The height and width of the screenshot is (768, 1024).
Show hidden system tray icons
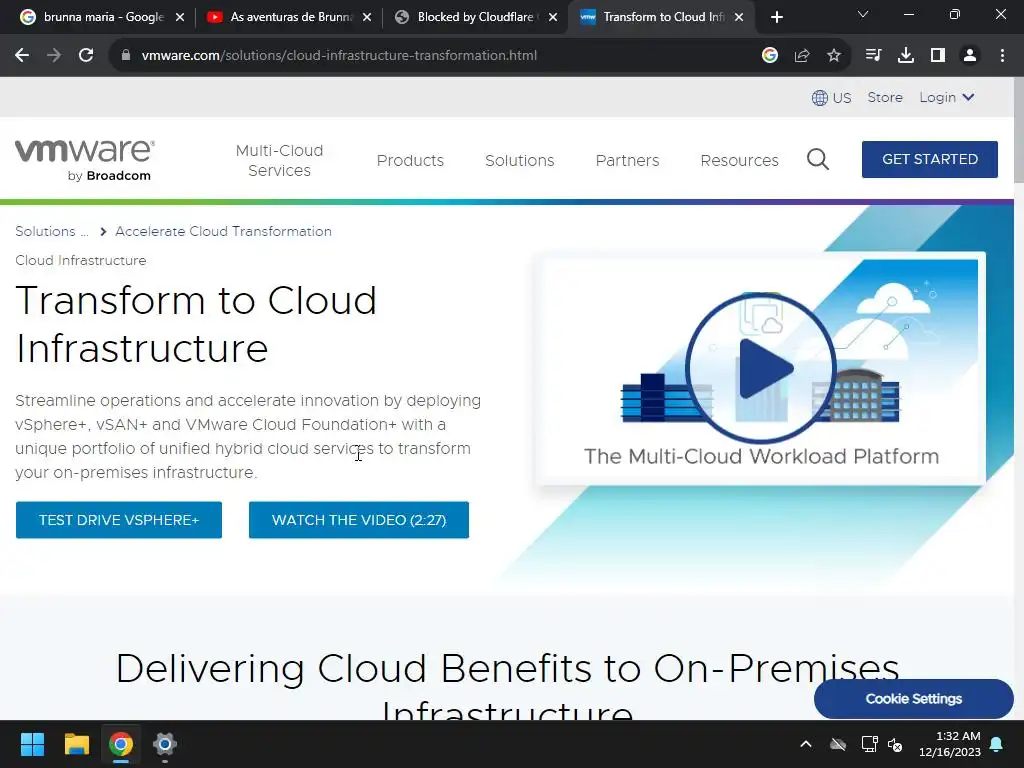[806, 744]
